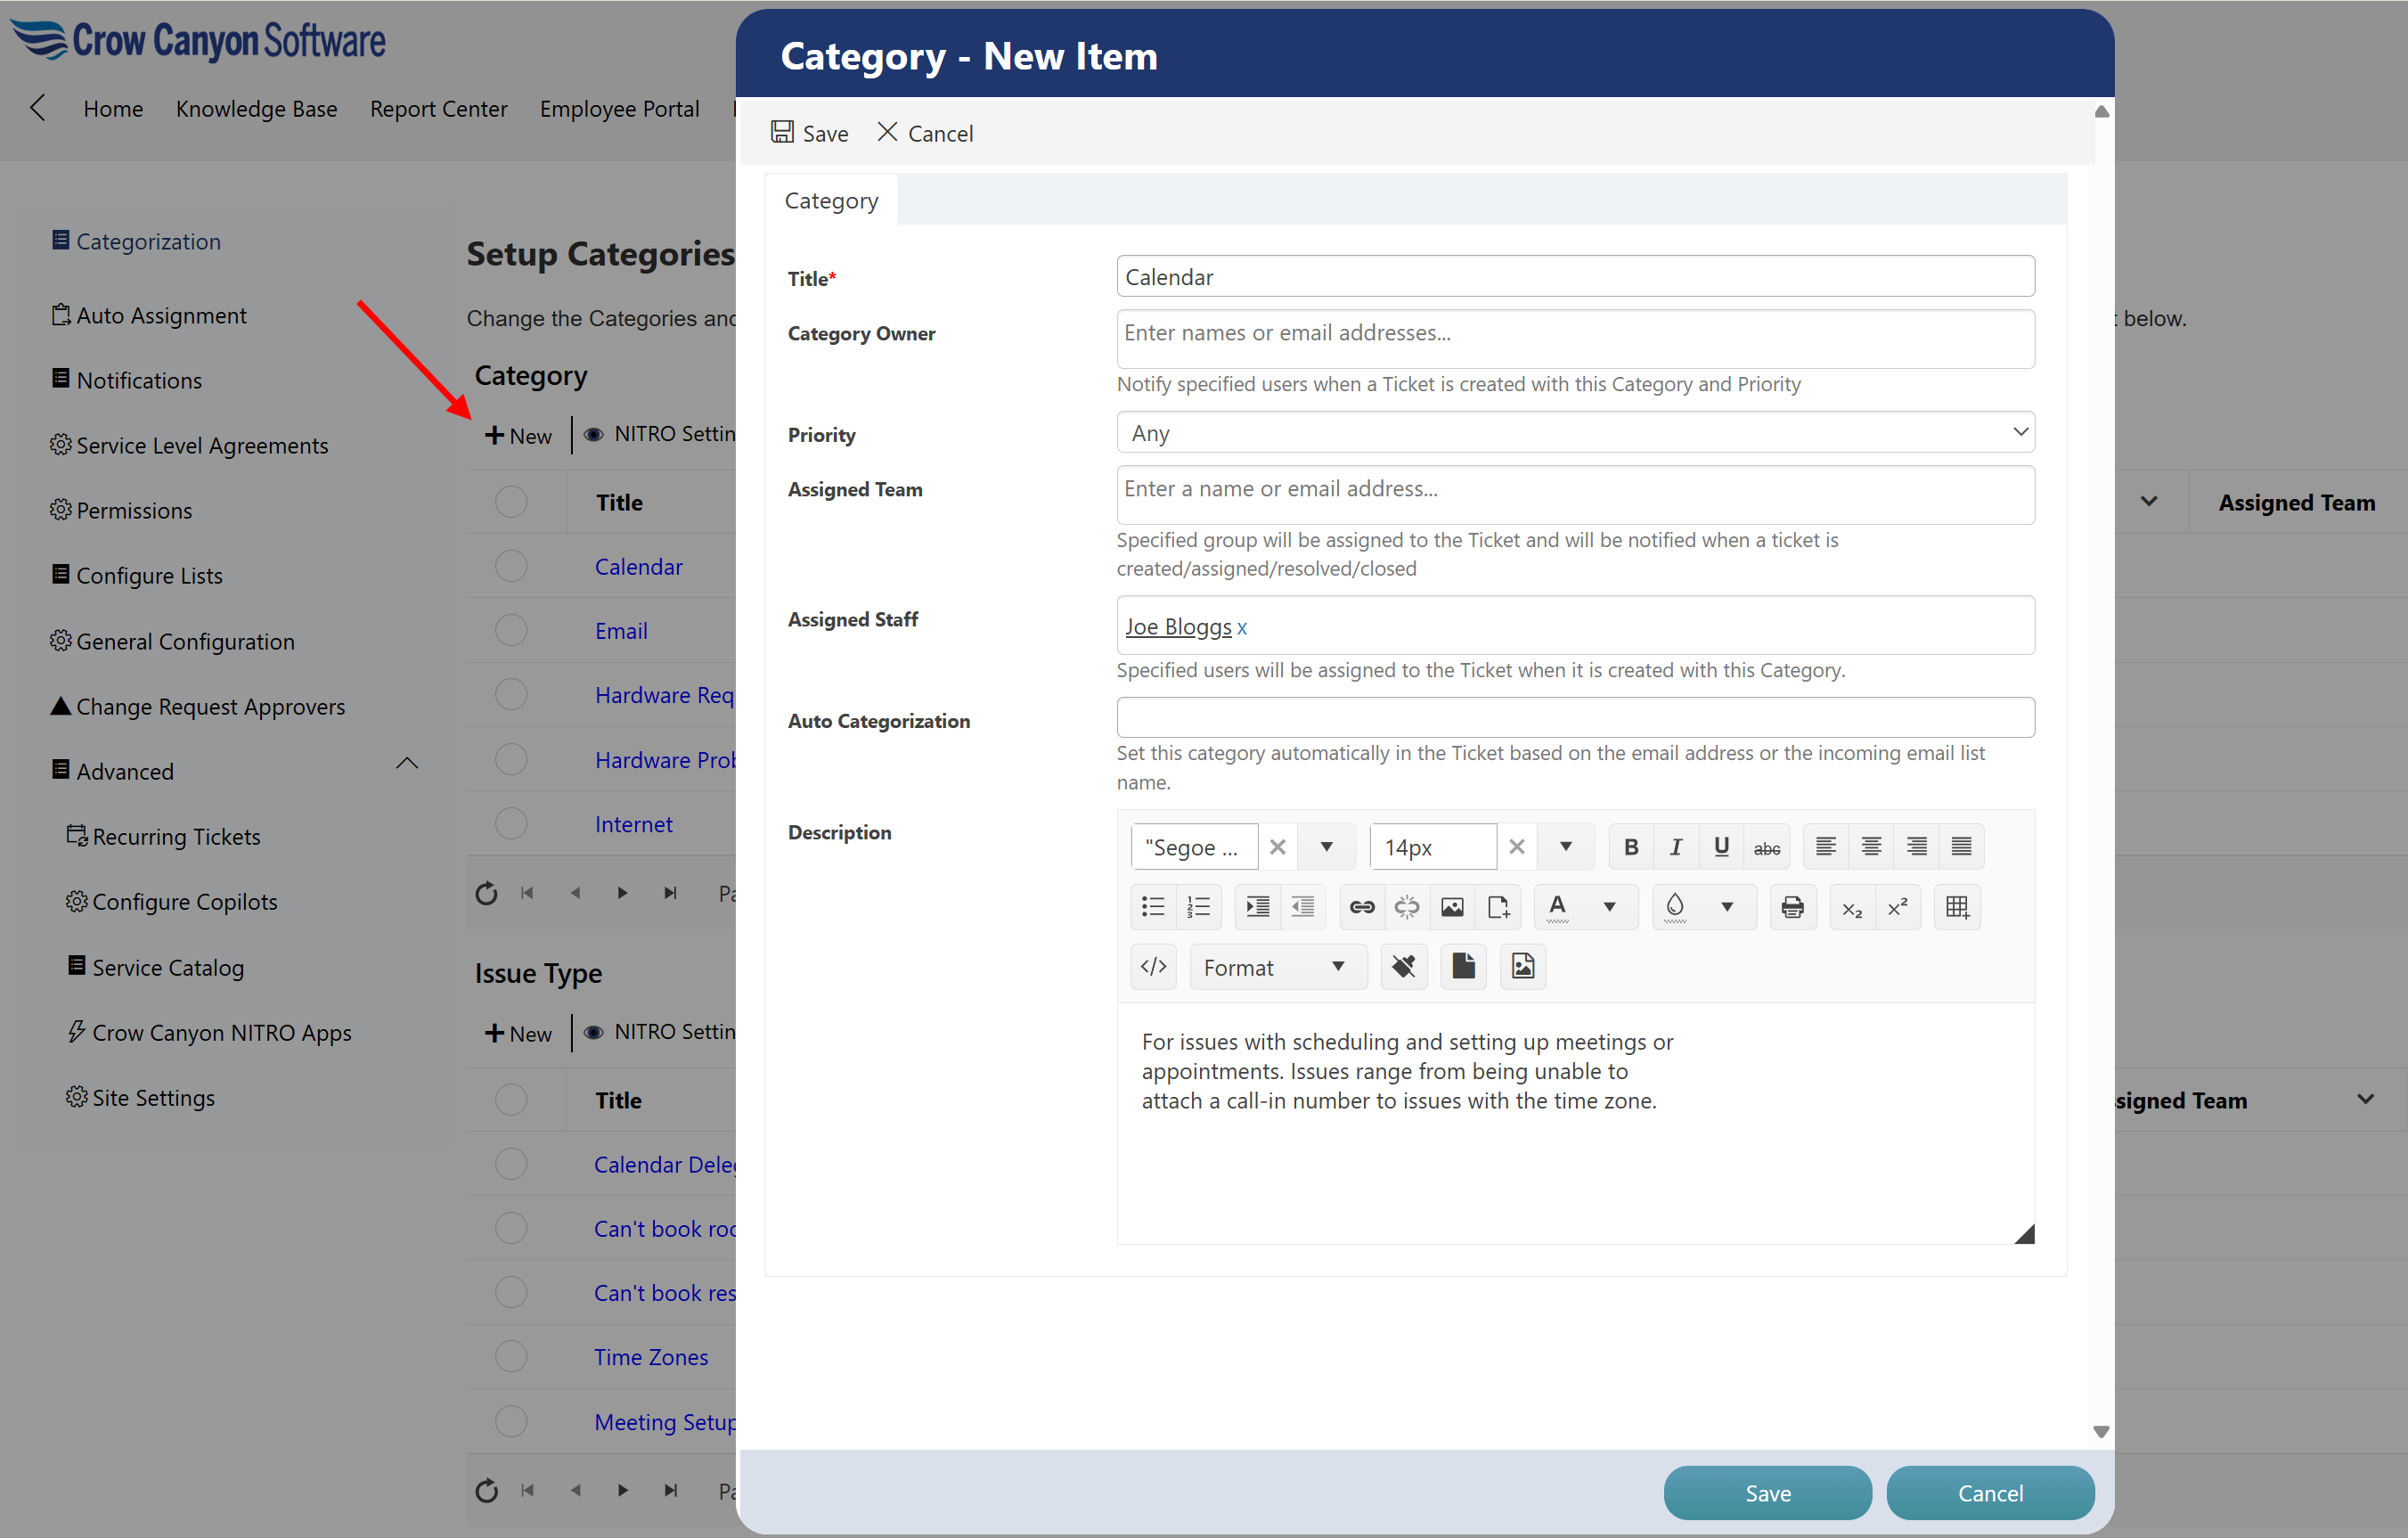Insert an unordered bullet list
Image resolution: width=2408 pixels, height=1538 pixels.
pyautogui.click(x=1153, y=907)
